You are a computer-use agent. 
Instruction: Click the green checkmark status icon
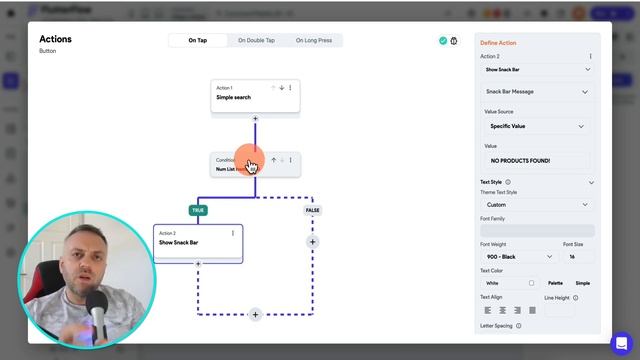click(443, 40)
